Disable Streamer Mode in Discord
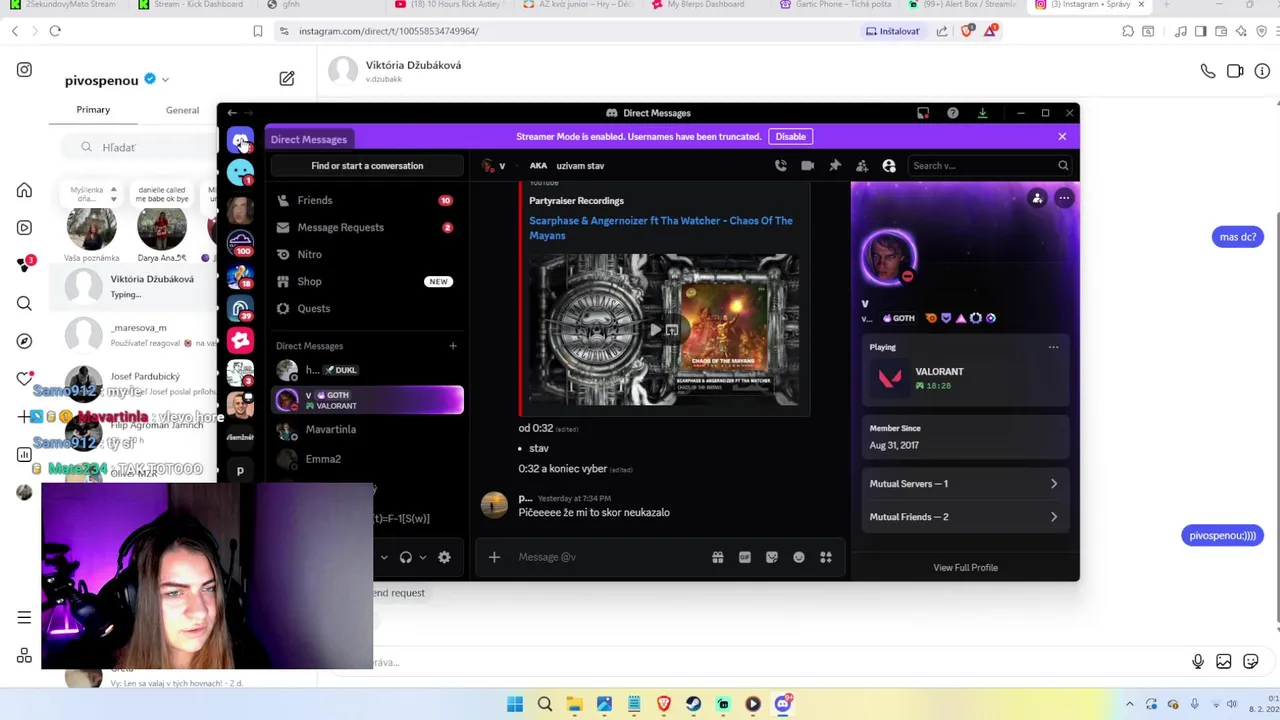 (x=790, y=136)
